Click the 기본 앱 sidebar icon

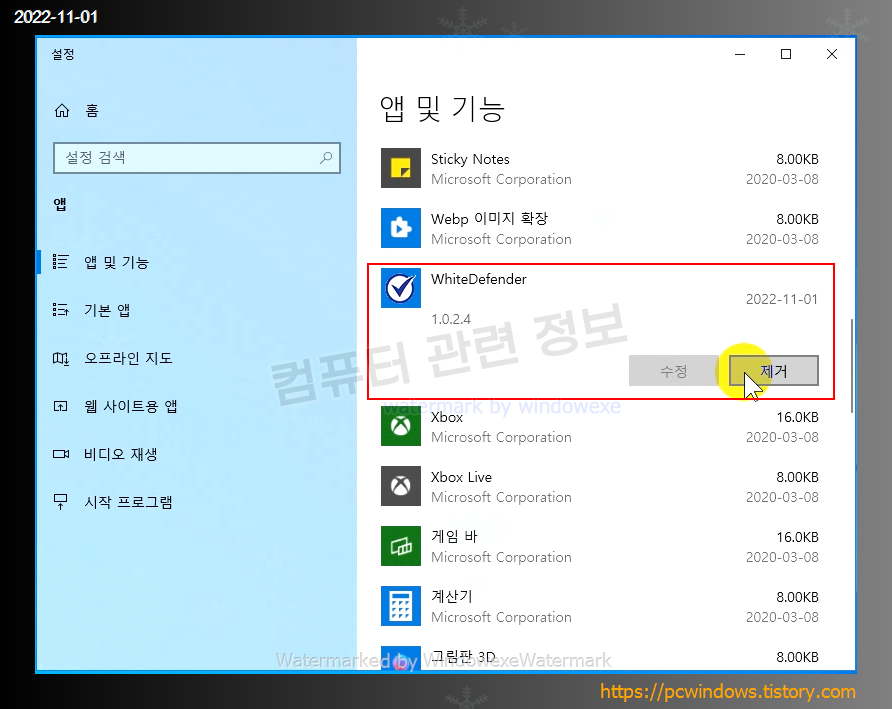tap(60, 310)
